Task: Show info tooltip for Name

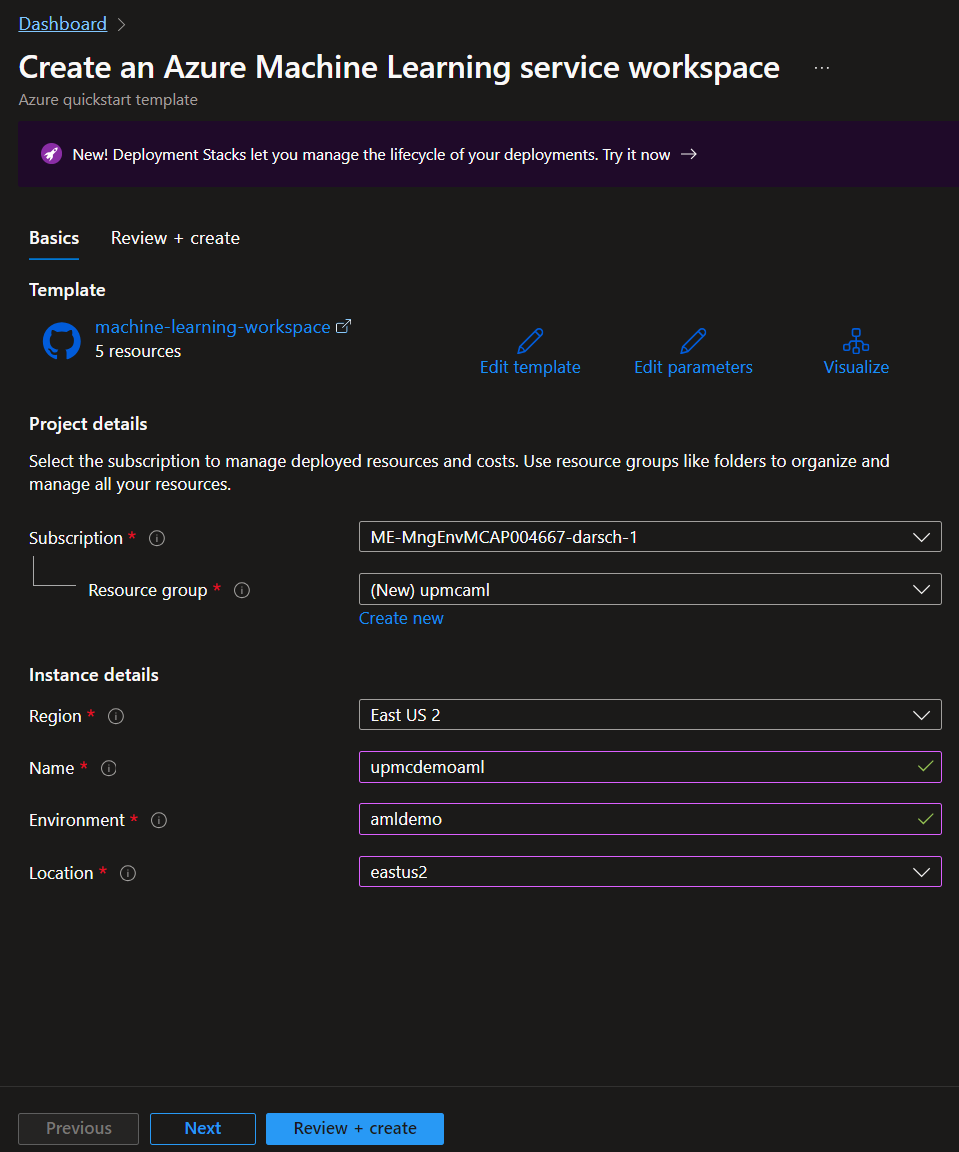Action: 109,768
